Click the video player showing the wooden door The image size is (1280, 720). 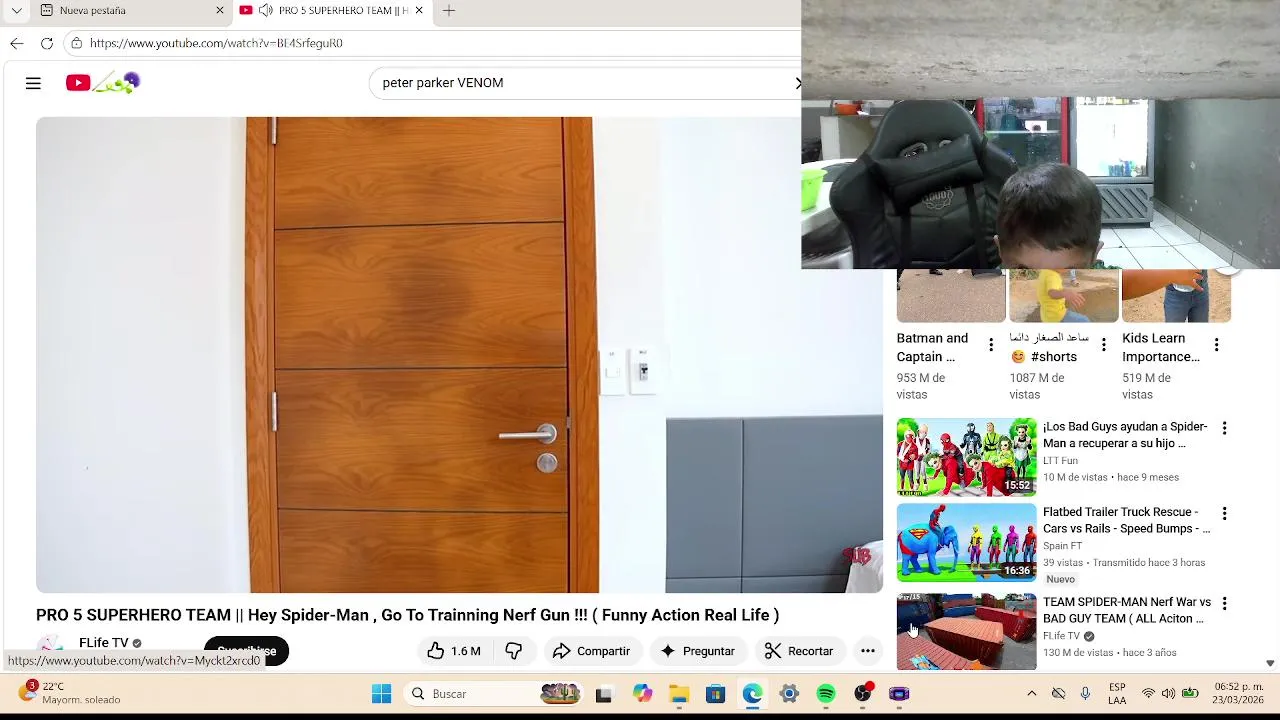point(459,355)
